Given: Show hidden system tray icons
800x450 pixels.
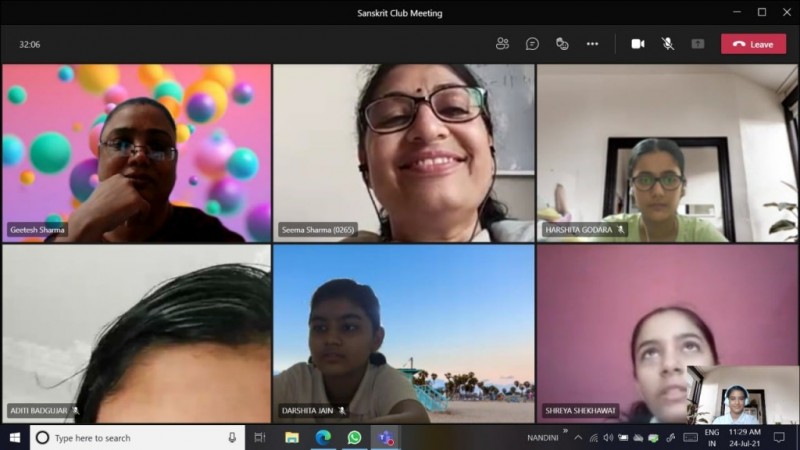Looking at the screenshot, I should pyautogui.click(x=578, y=438).
